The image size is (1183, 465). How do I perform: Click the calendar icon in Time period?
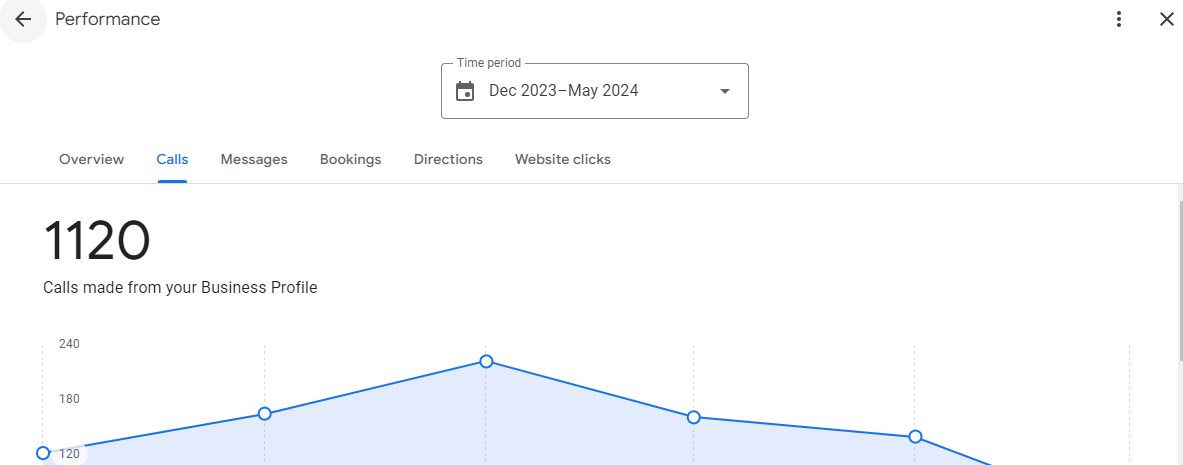pyautogui.click(x=465, y=92)
